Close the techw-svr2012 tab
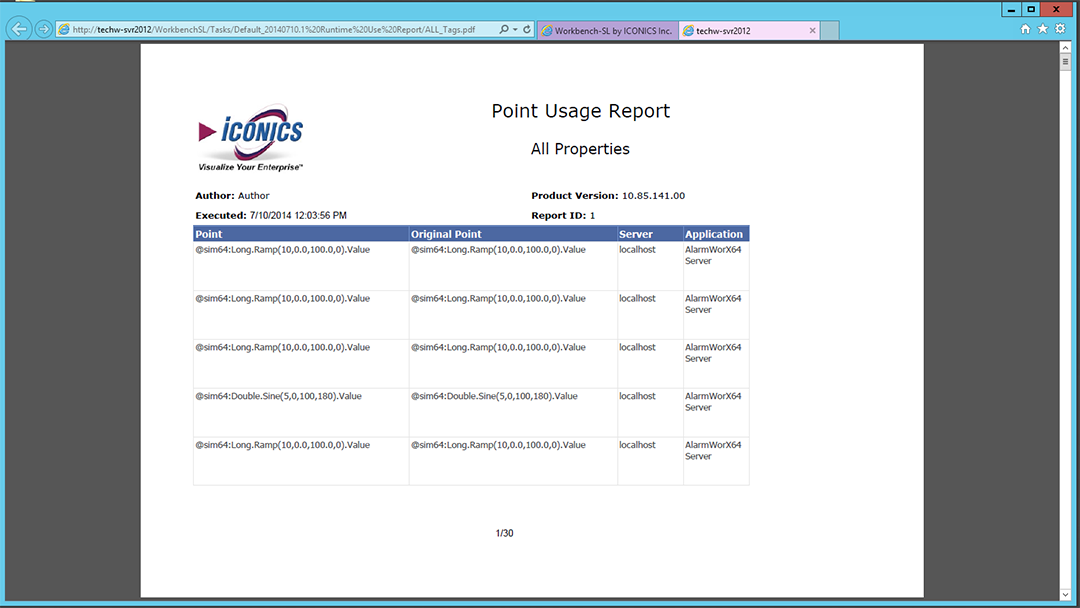The width and height of the screenshot is (1080, 608). (x=812, y=31)
